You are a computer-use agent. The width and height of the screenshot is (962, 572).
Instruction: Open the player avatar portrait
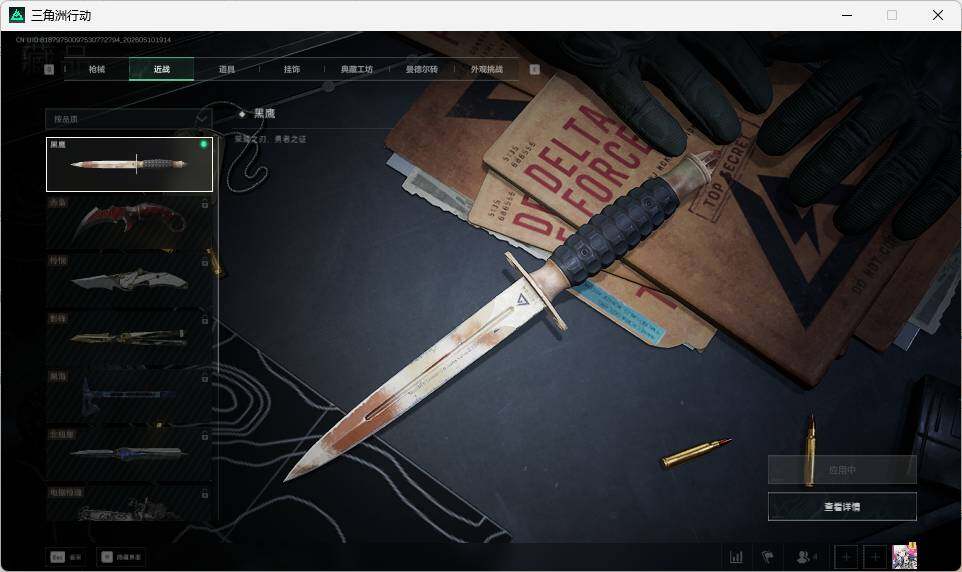pyautogui.click(x=904, y=556)
